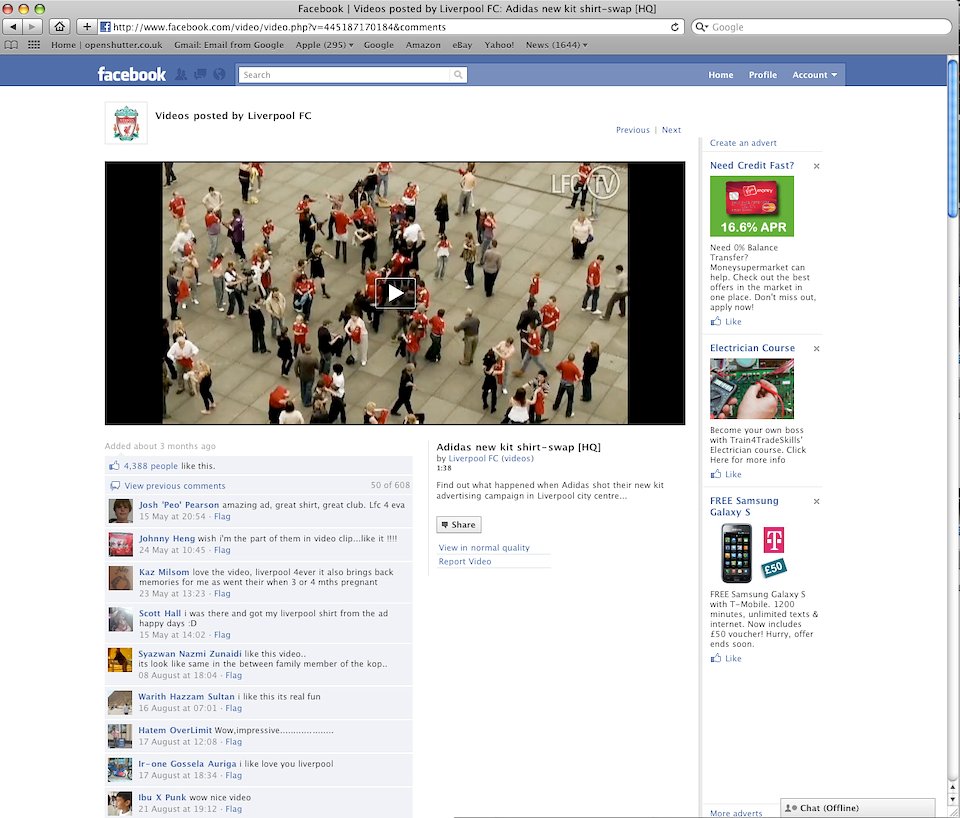Image resolution: width=960 pixels, height=818 pixels.
Task: Open the Apple (295) bookmarks dropdown
Action: (324, 45)
